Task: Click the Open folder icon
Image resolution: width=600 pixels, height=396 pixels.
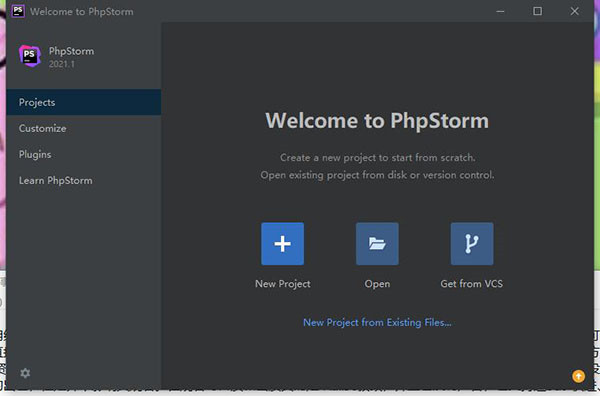Action: [x=377, y=244]
